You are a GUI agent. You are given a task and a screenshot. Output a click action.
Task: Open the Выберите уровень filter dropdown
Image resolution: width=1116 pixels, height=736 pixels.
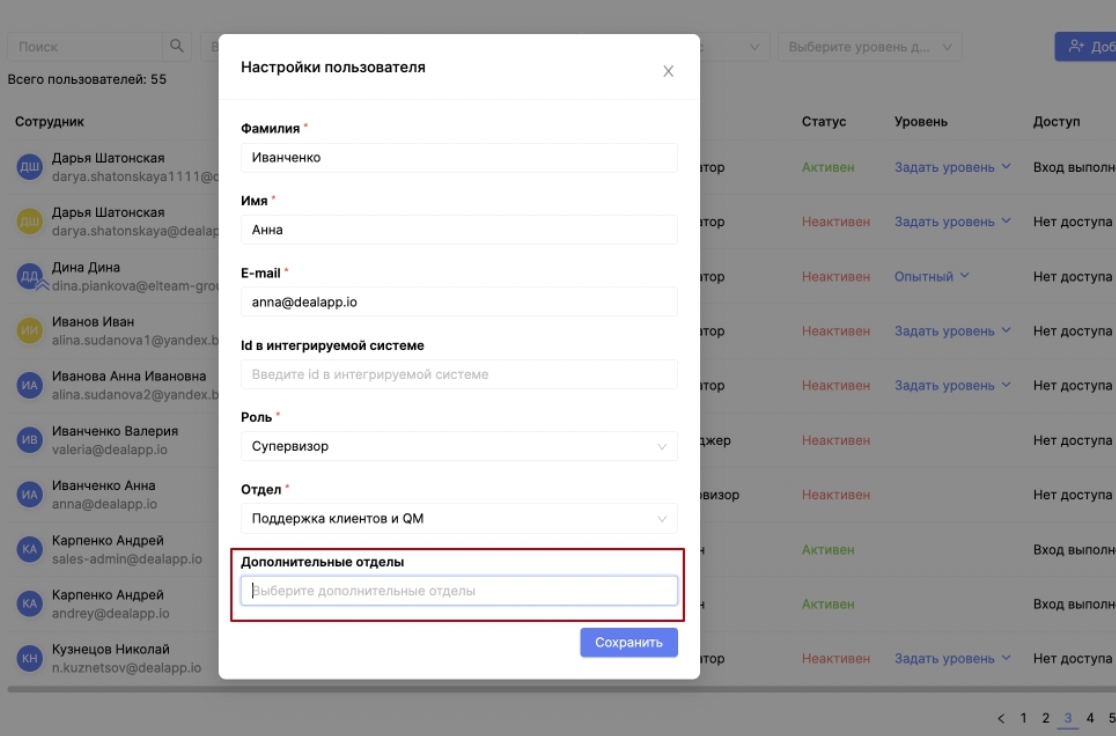coord(869,47)
